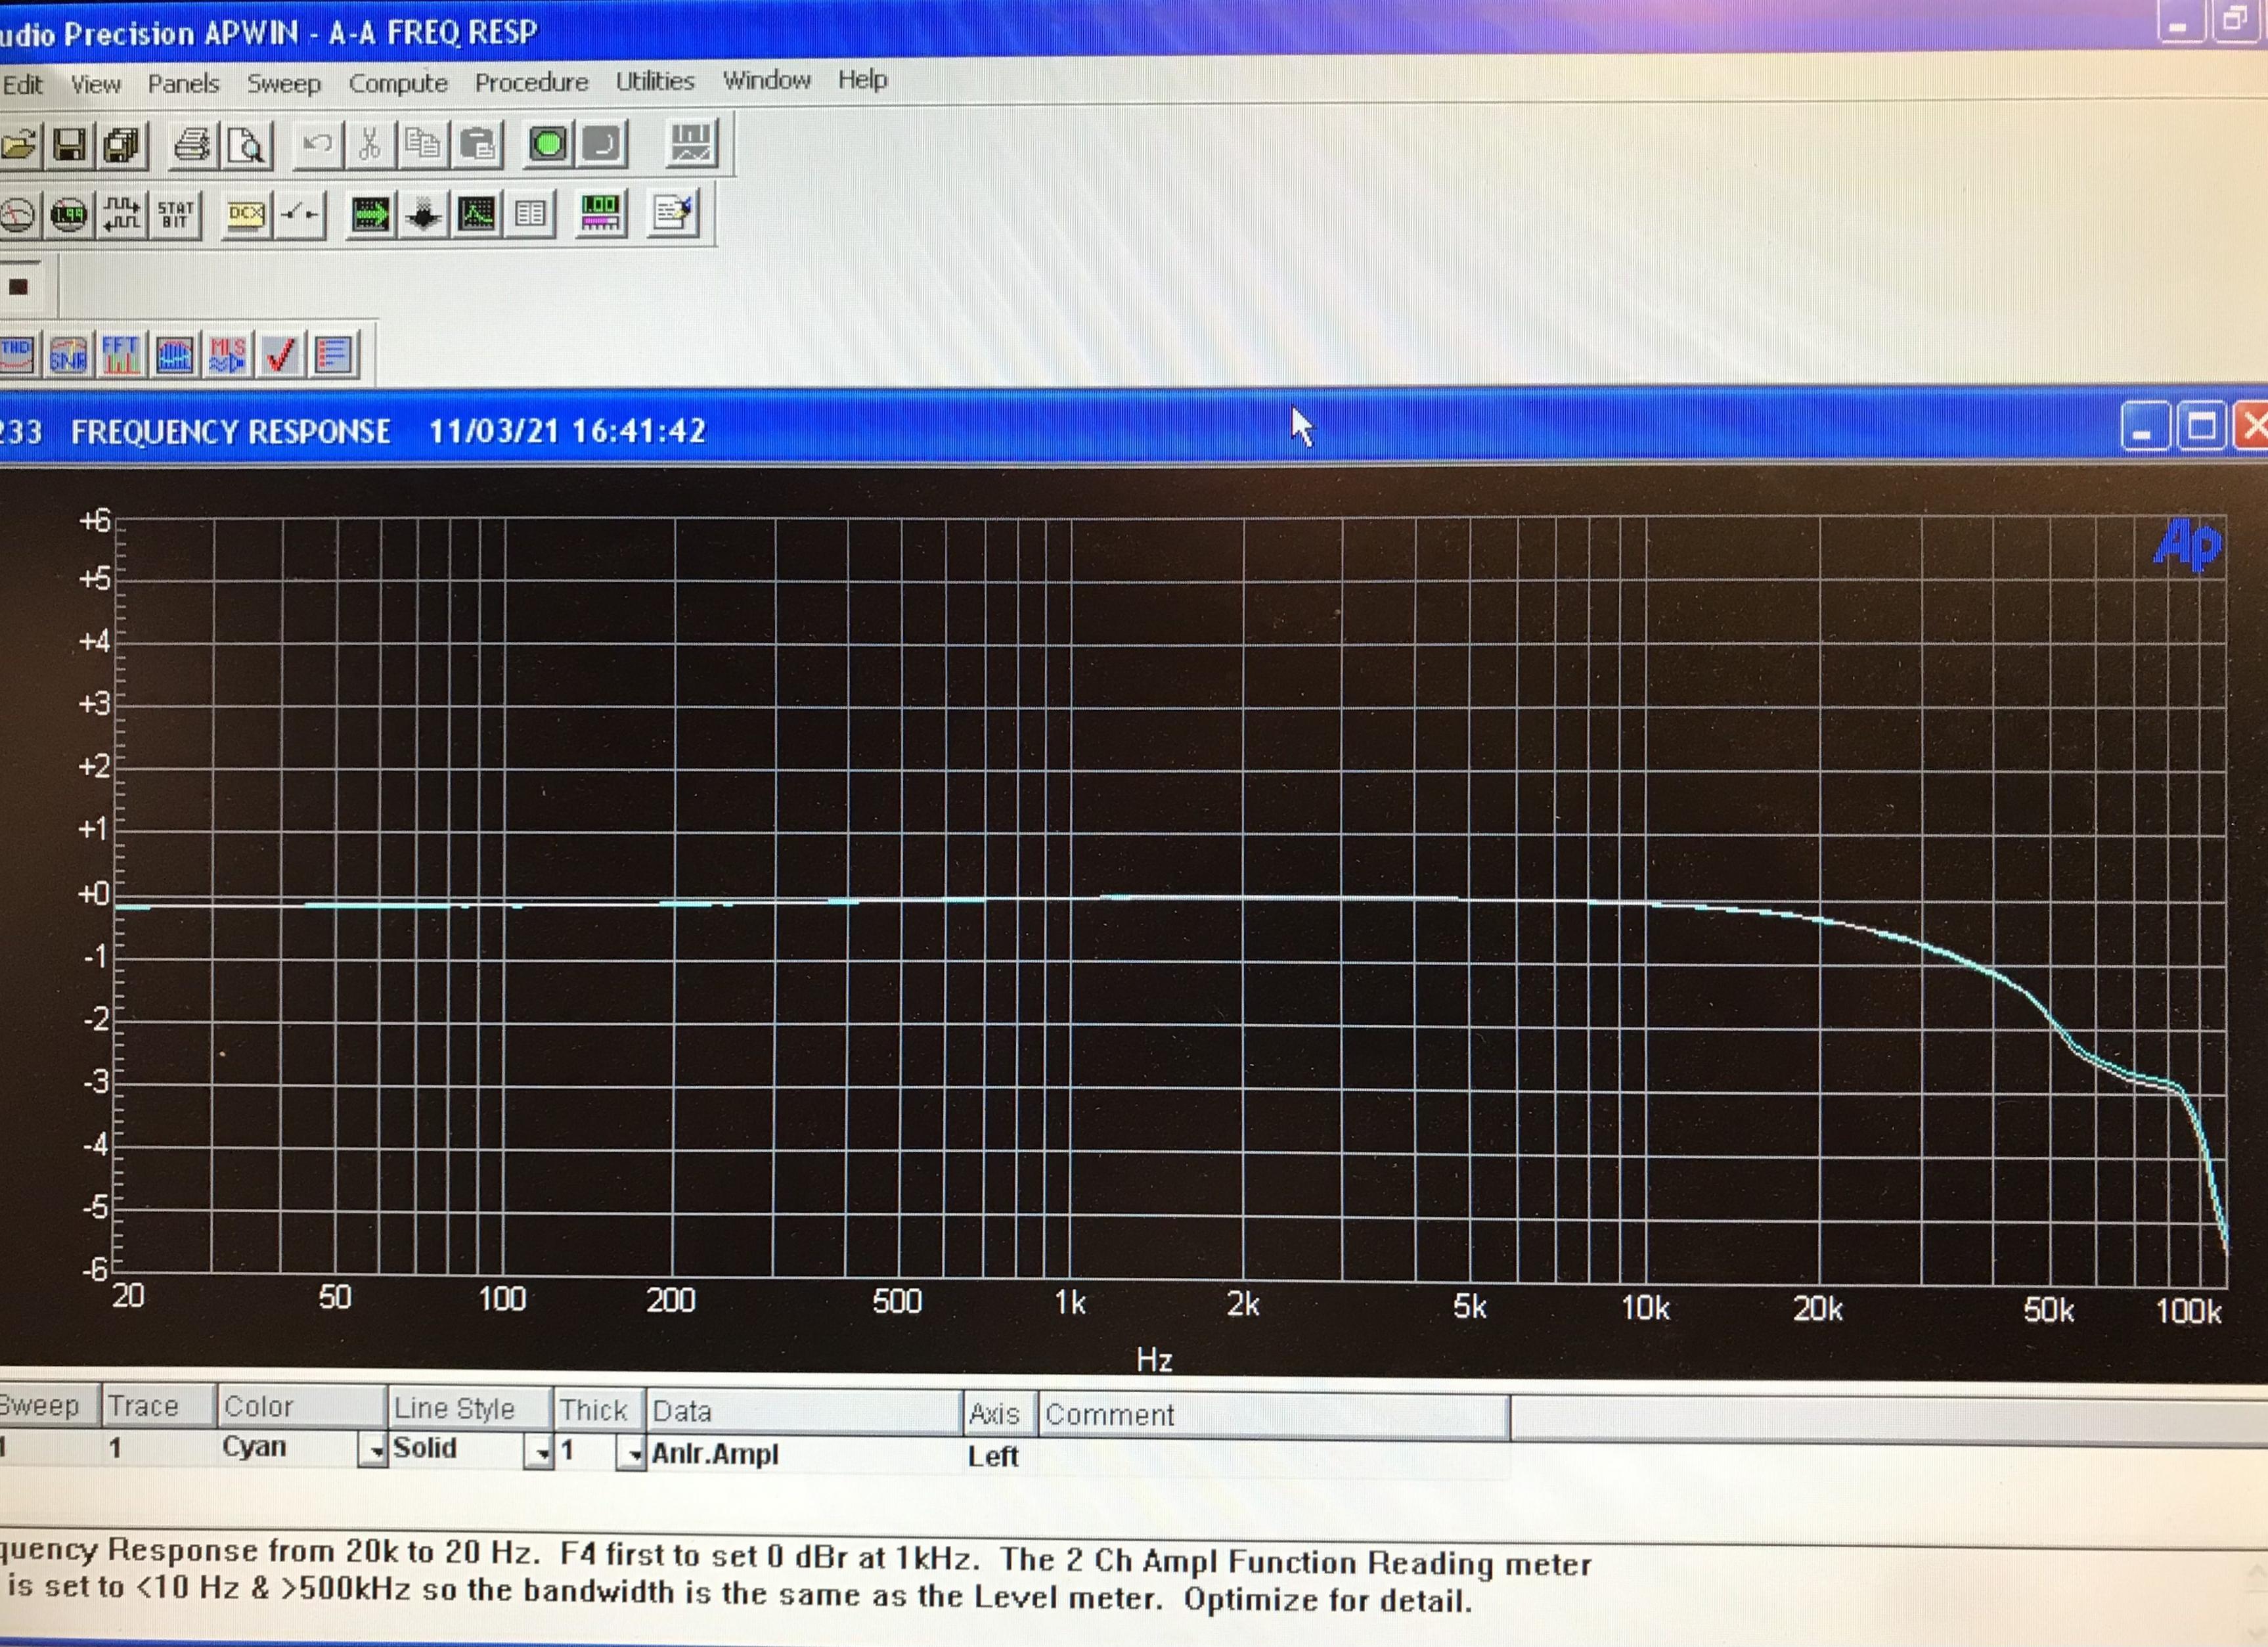Click the black downward arrow panel icon
Image resolution: width=2268 pixels, height=1647 pixels.
[423, 214]
